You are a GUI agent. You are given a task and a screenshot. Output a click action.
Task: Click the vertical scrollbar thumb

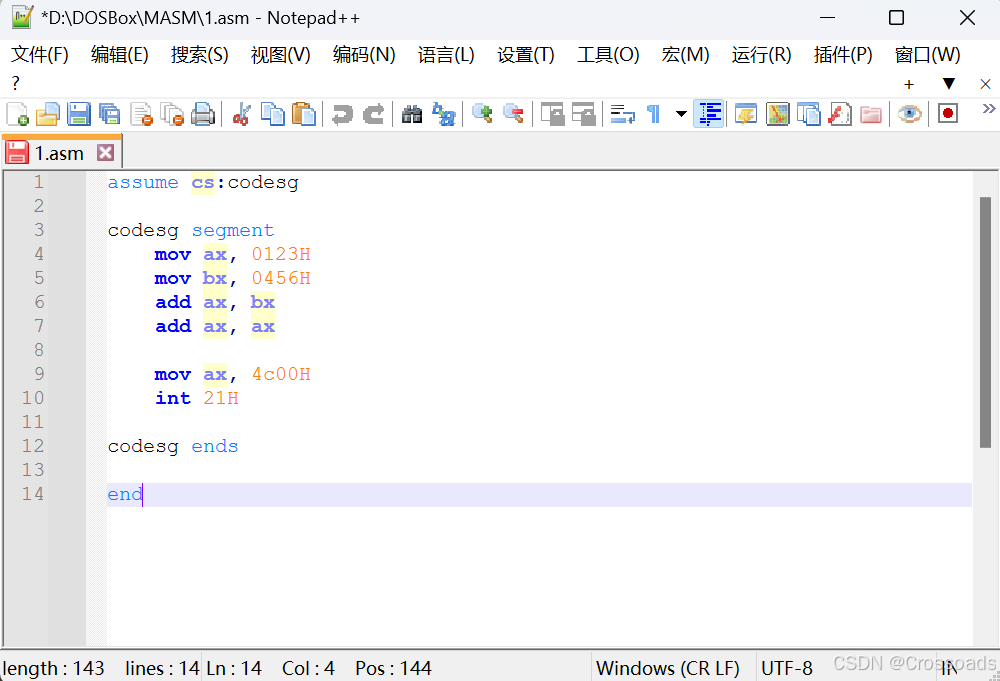pyautogui.click(x=985, y=322)
